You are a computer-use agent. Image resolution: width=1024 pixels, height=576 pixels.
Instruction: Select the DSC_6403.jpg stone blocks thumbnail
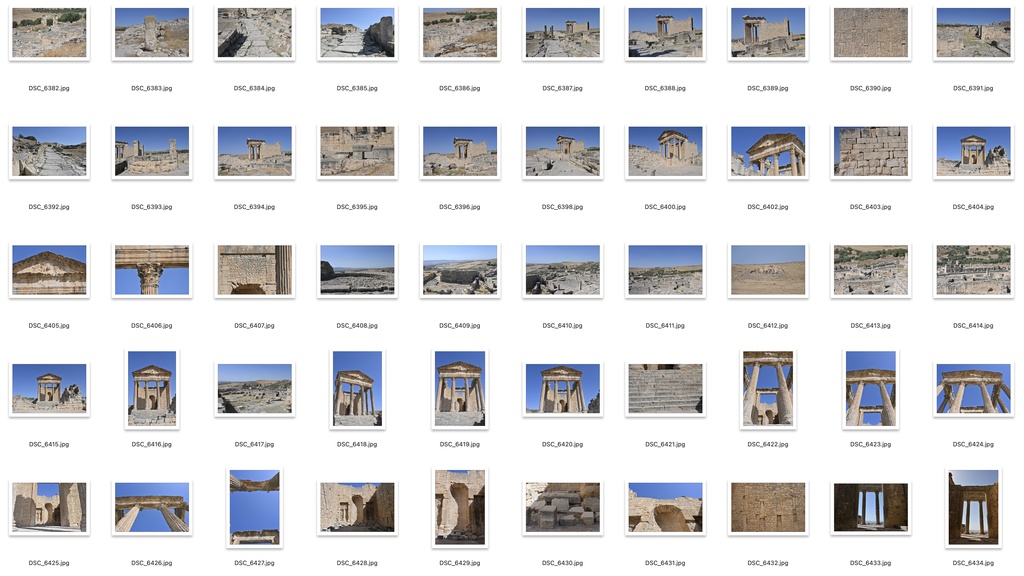(871, 152)
